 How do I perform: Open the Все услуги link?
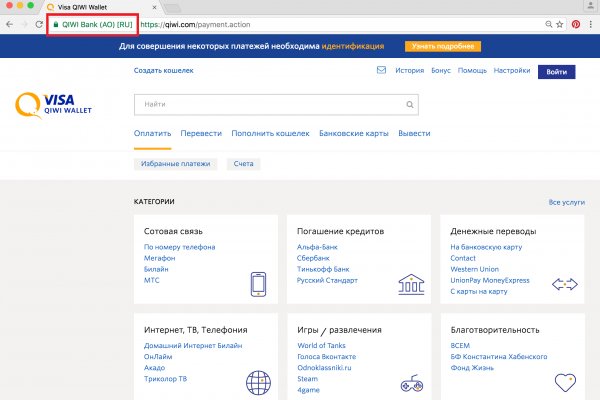(566, 202)
